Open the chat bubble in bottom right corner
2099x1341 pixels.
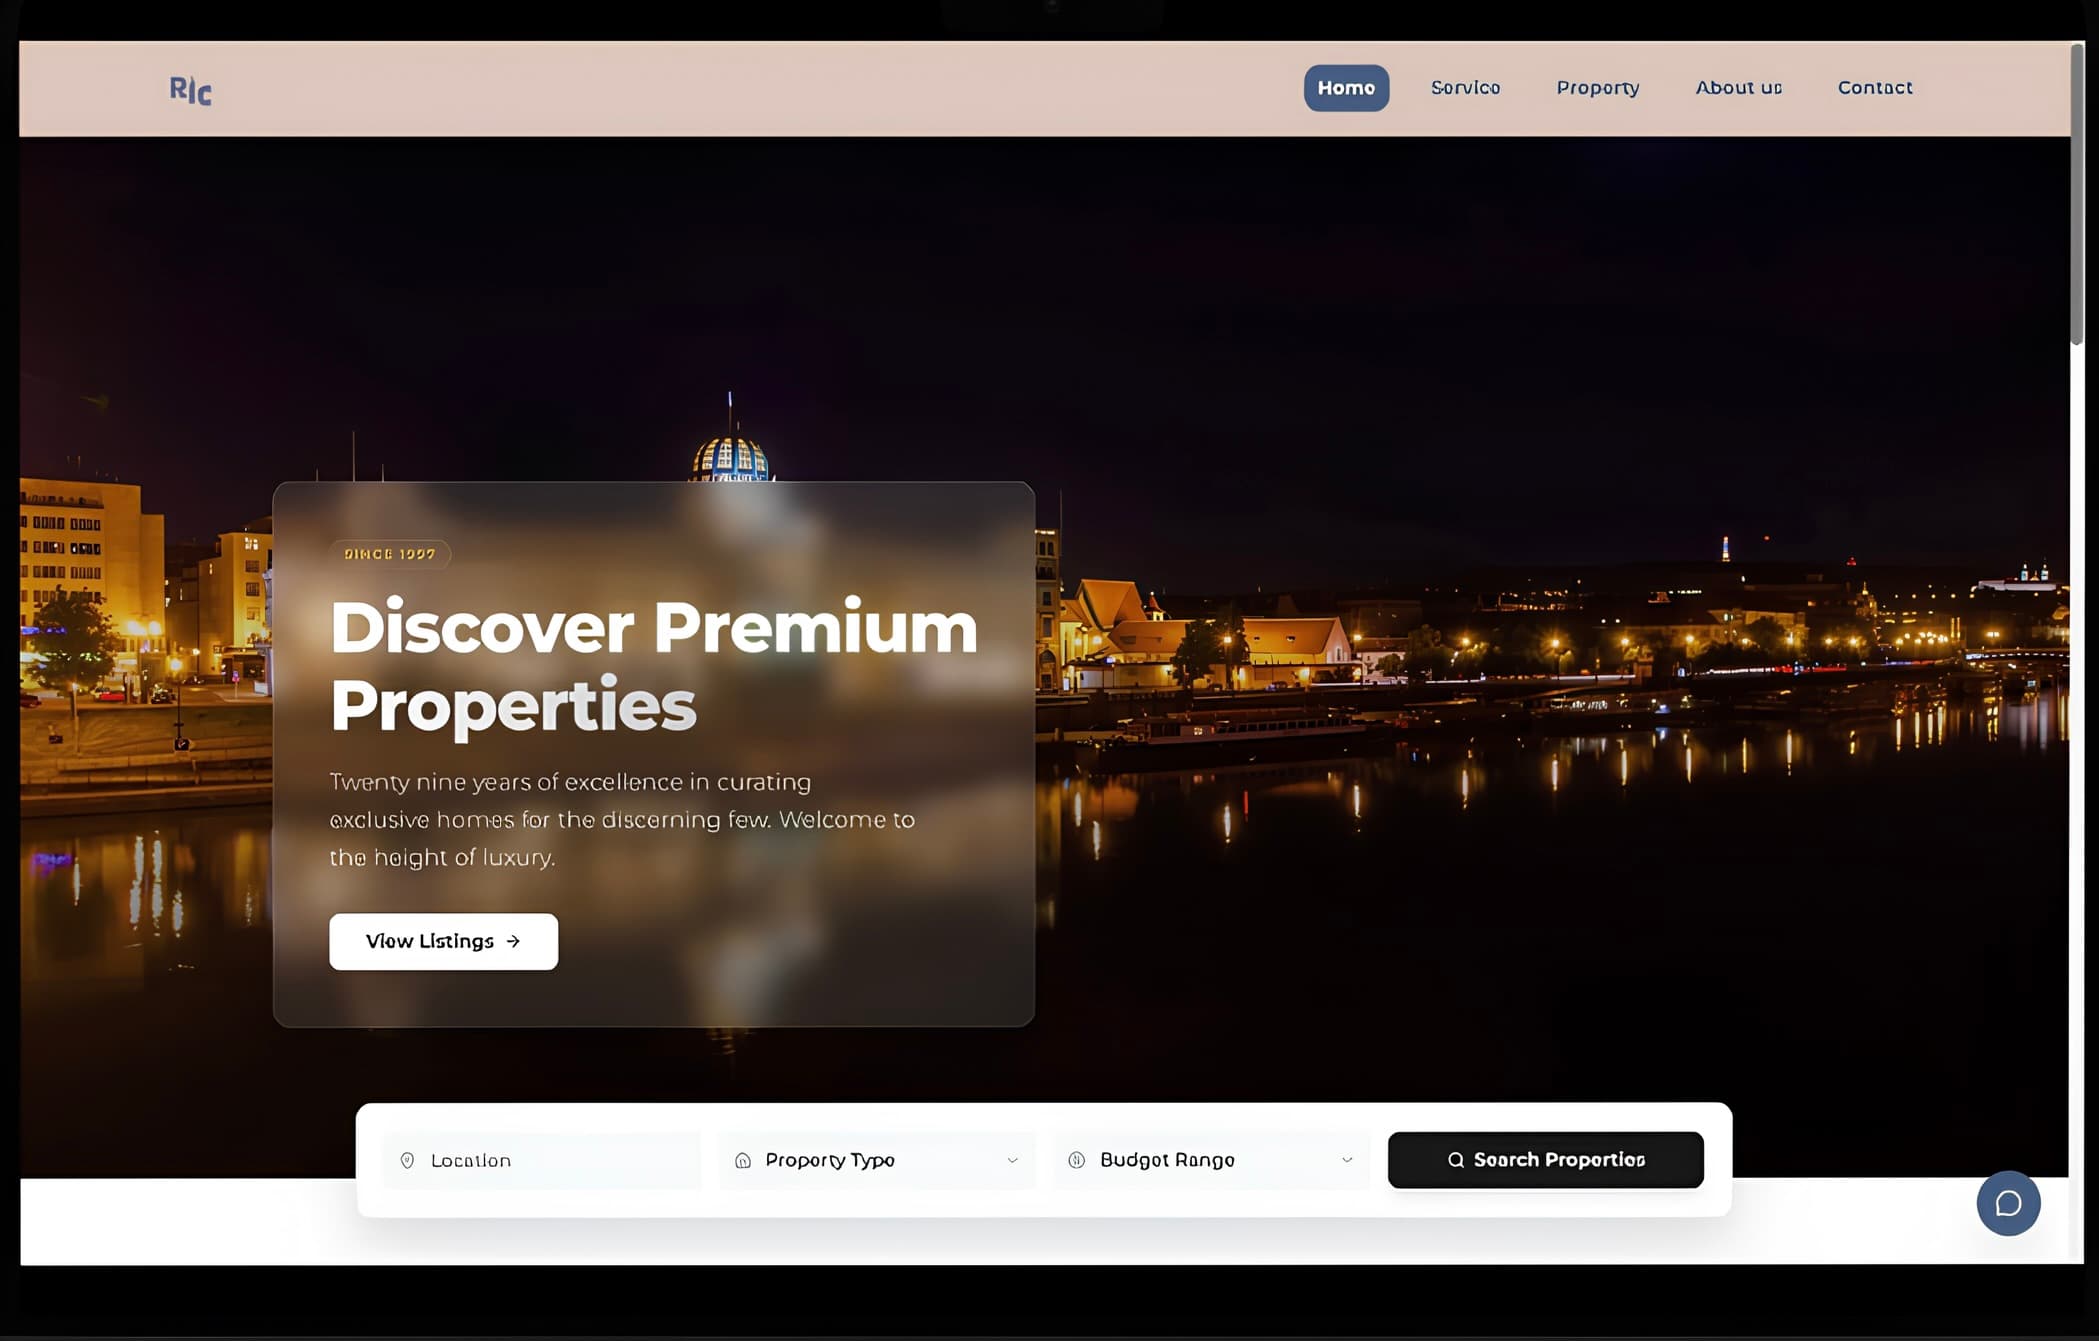click(x=2008, y=1203)
